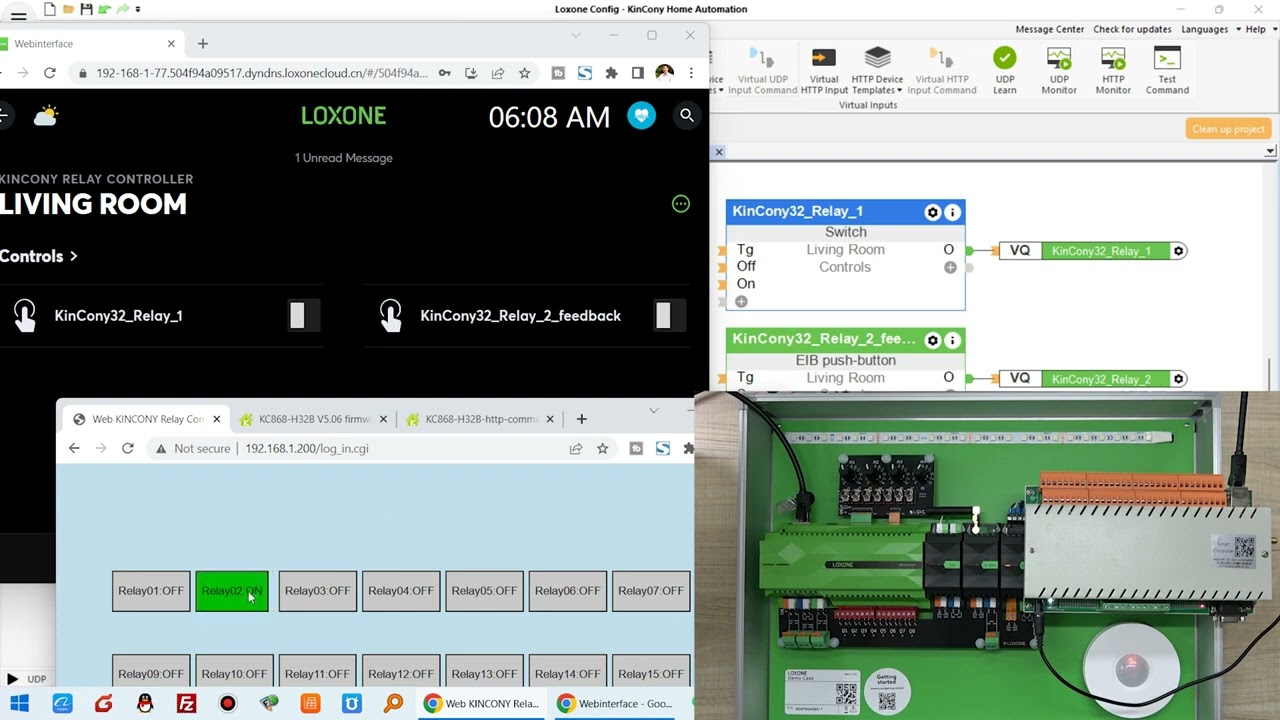Turn off the green Relay02:ON button
1280x720 pixels.
[232, 591]
